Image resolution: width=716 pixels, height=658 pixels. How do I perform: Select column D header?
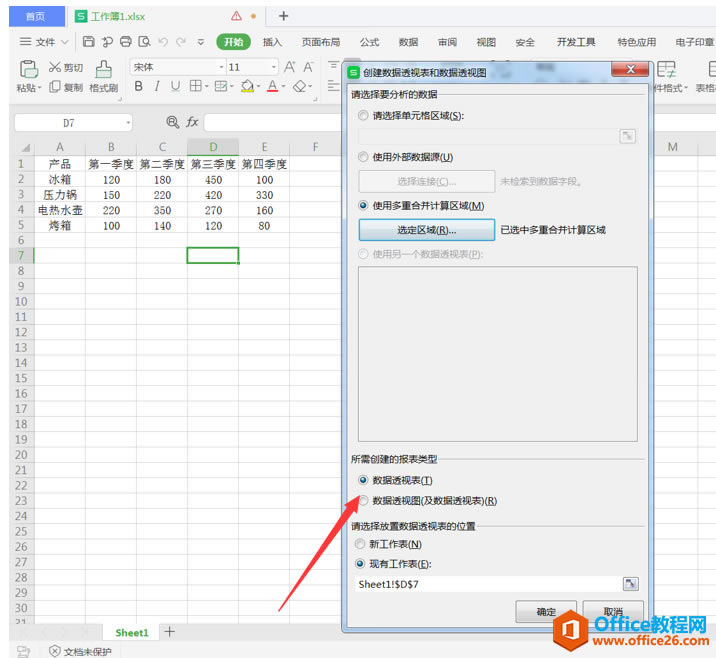tap(213, 147)
